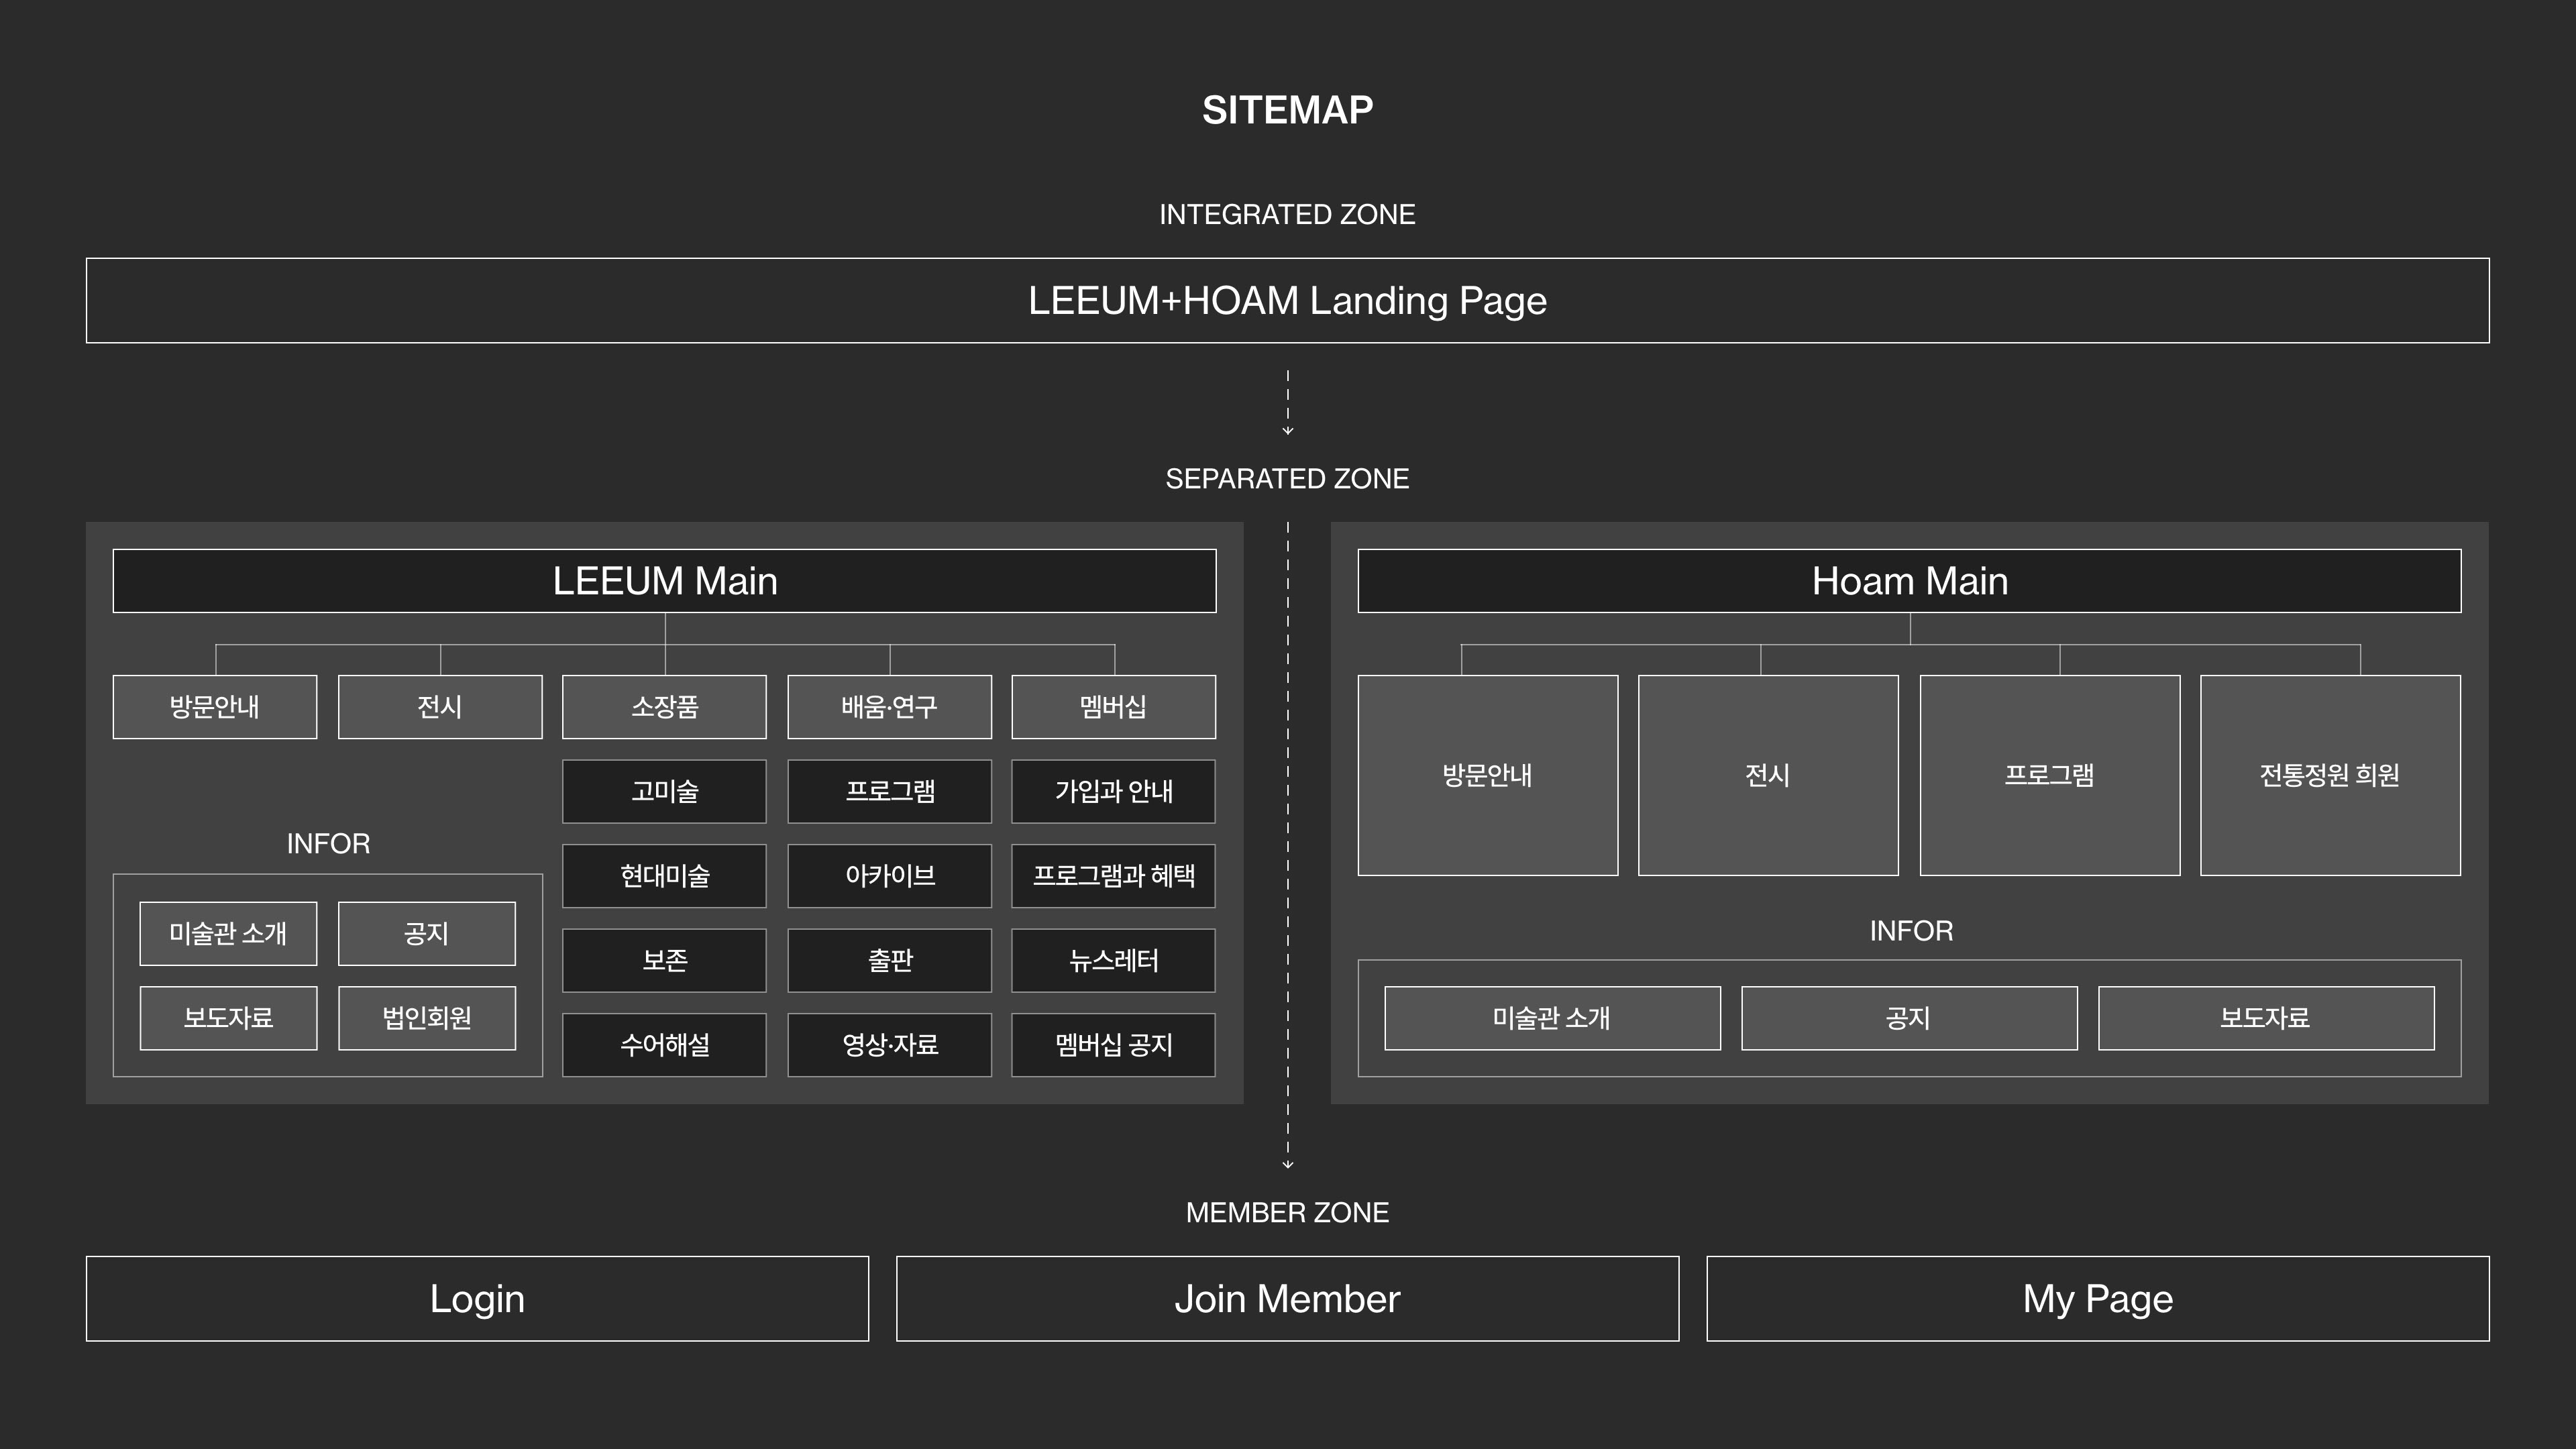This screenshot has width=2576, height=1449.
Task: Select the LEEUM Main box
Action: coord(664,581)
